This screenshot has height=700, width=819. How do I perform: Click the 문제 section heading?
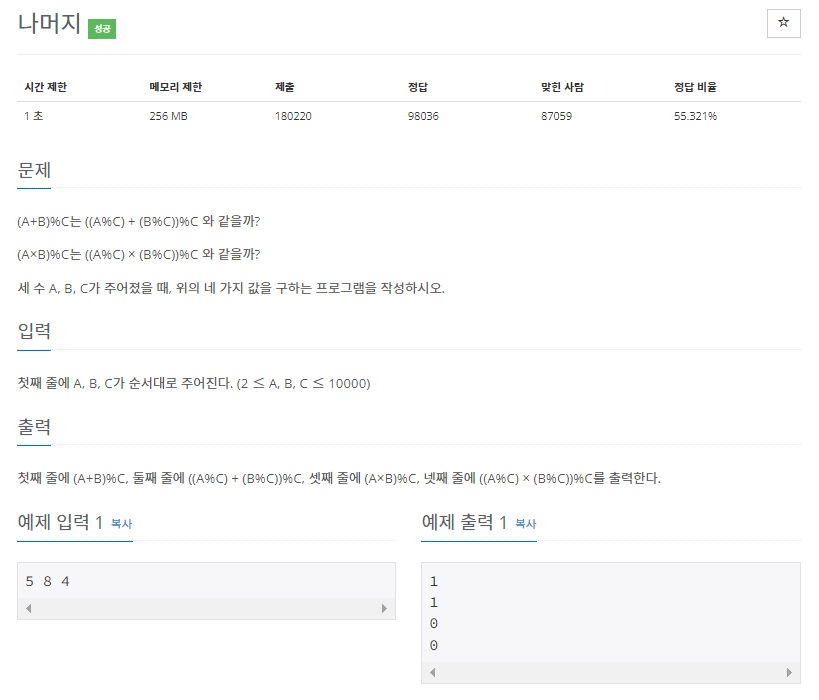[x=34, y=170]
